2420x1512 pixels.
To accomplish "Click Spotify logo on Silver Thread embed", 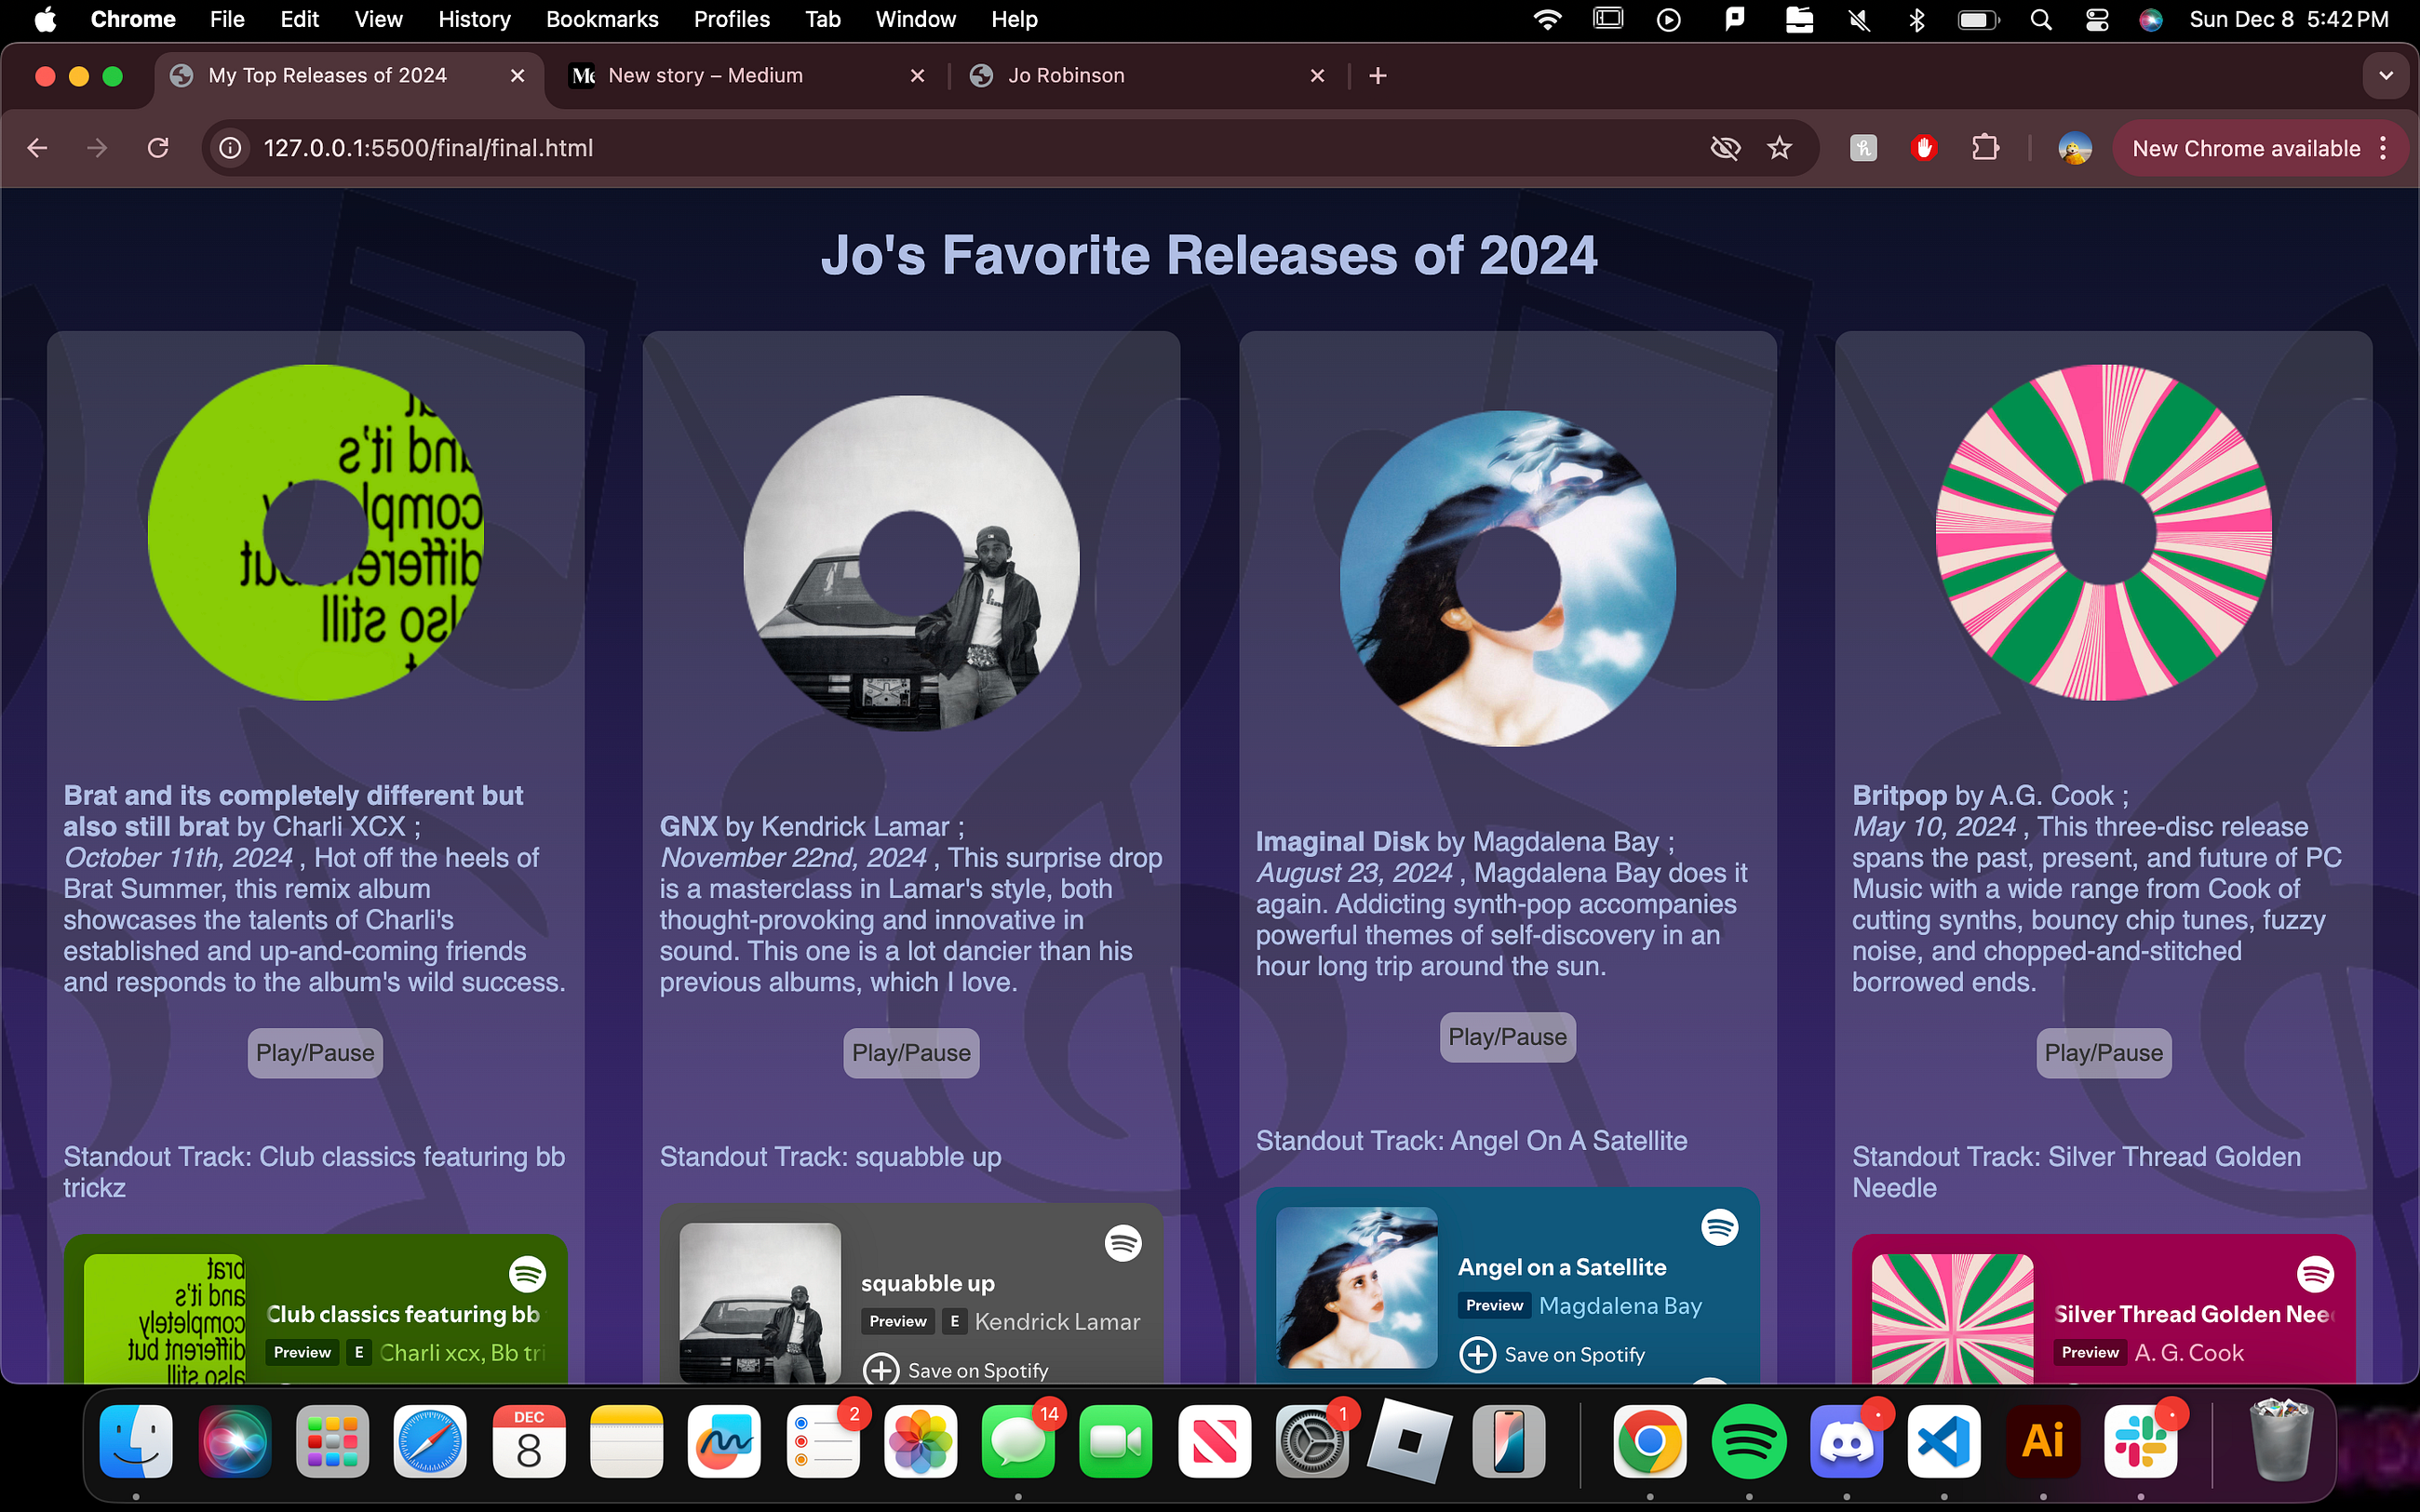I will point(2315,1274).
